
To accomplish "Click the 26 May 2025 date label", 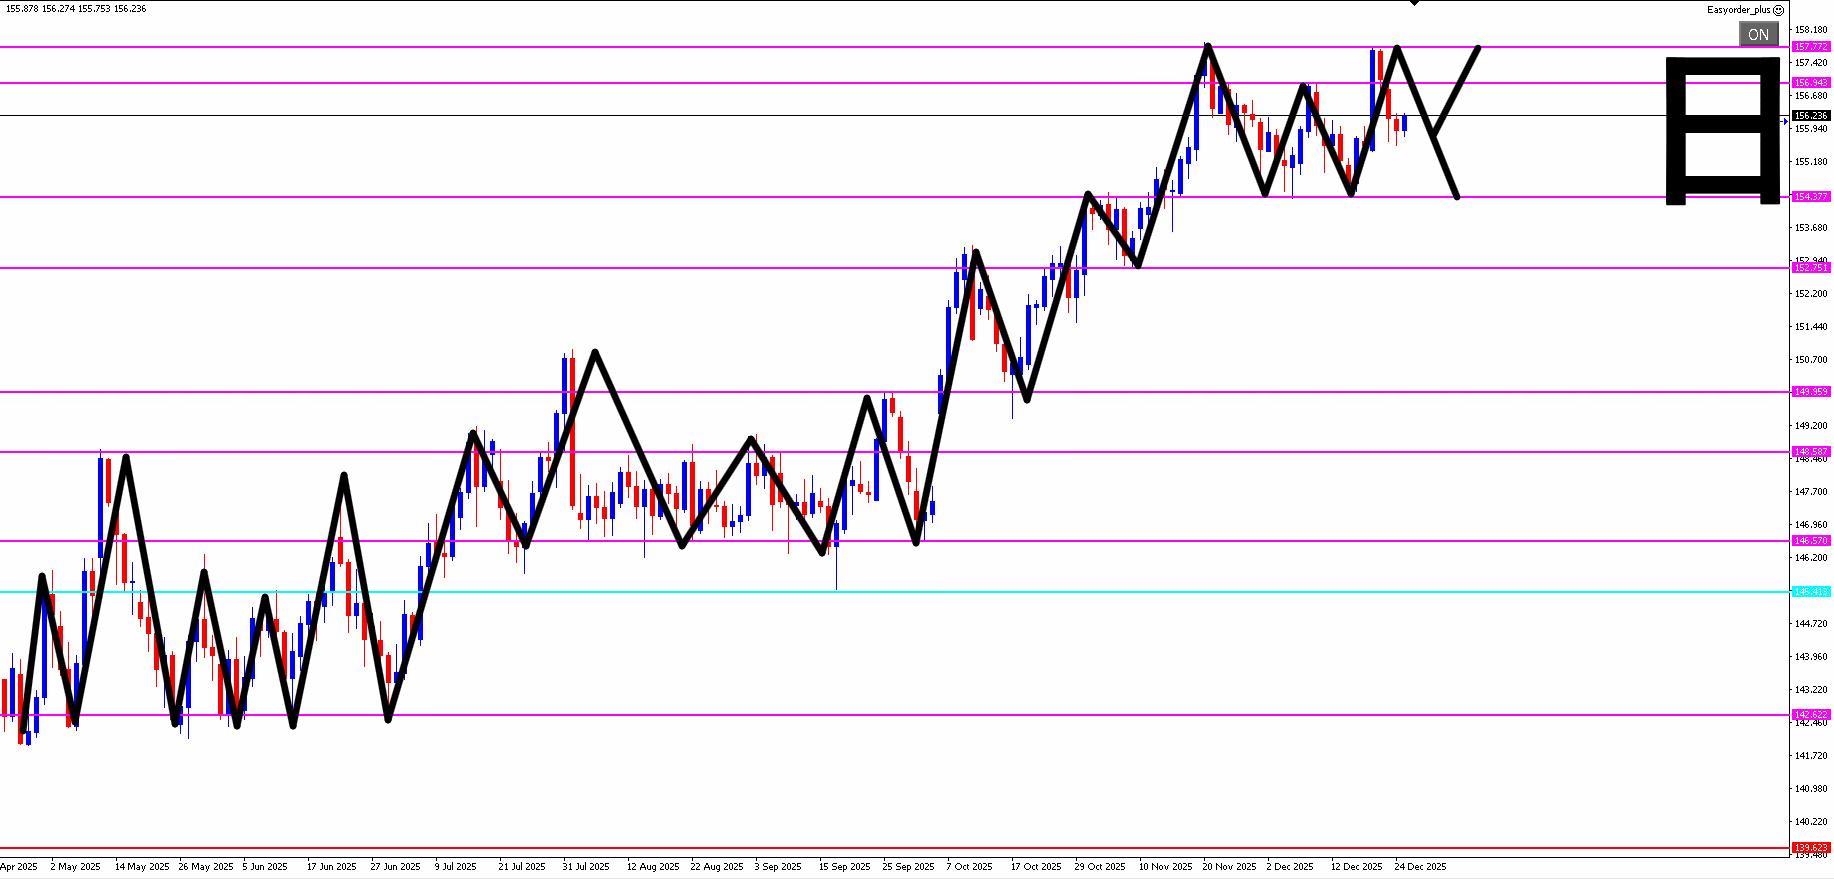I will [206, 867].
